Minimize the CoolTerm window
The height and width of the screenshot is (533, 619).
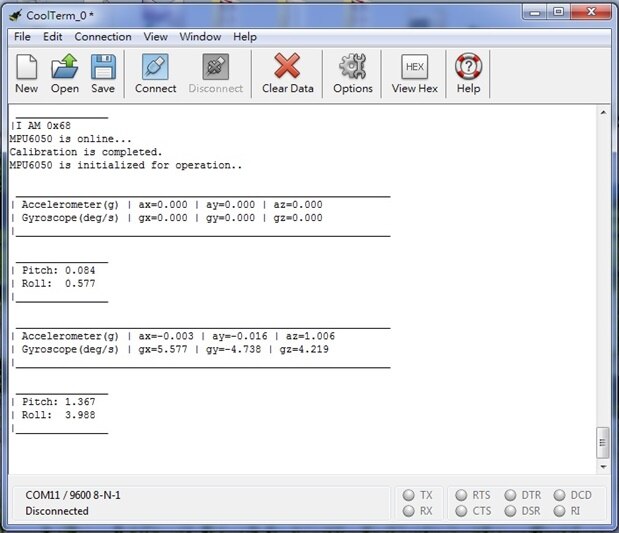pyautogui.click(x=535, y=12)
